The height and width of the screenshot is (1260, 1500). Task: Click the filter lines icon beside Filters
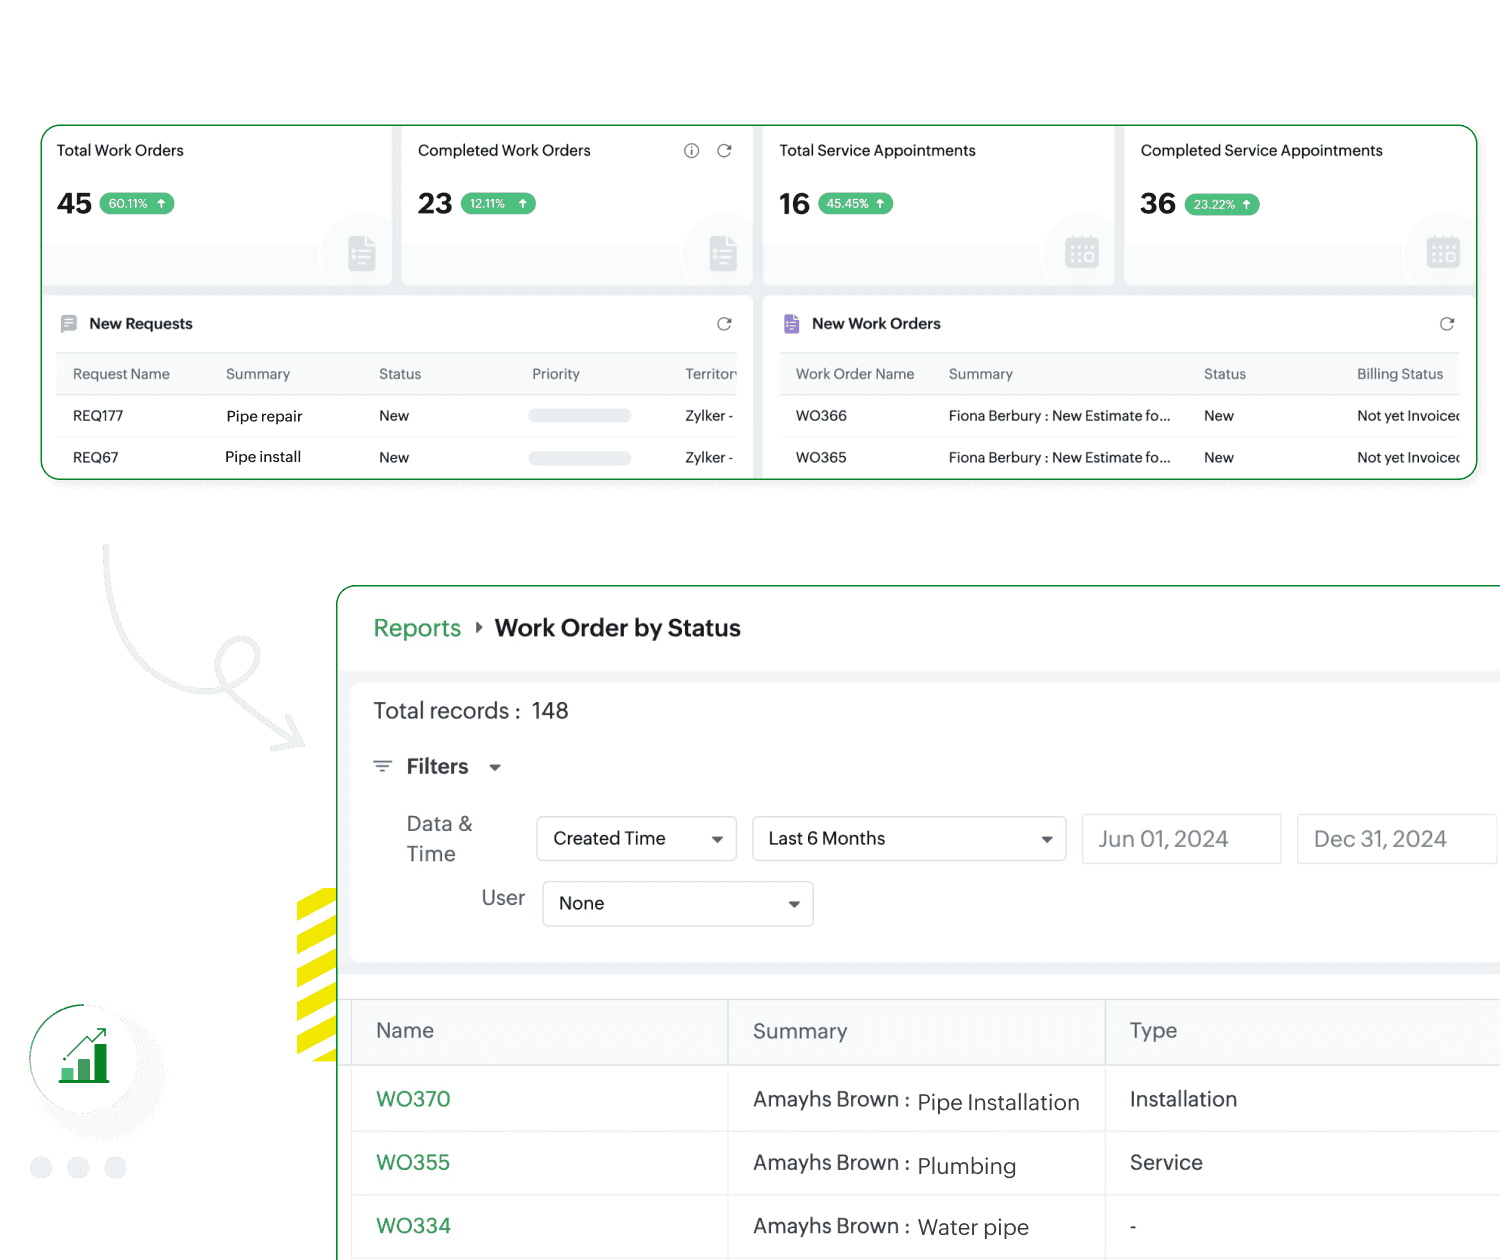pos(382,766)
